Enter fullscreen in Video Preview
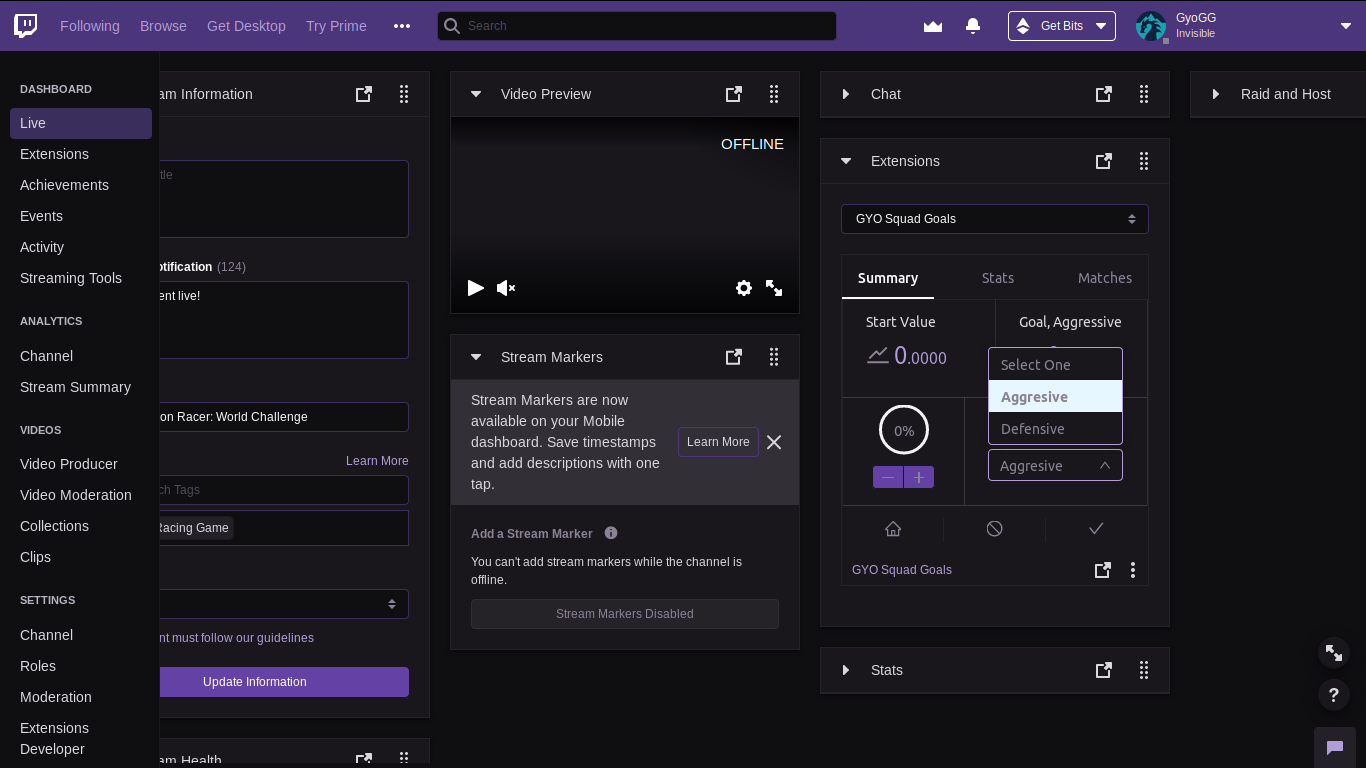 coord(774,288)
